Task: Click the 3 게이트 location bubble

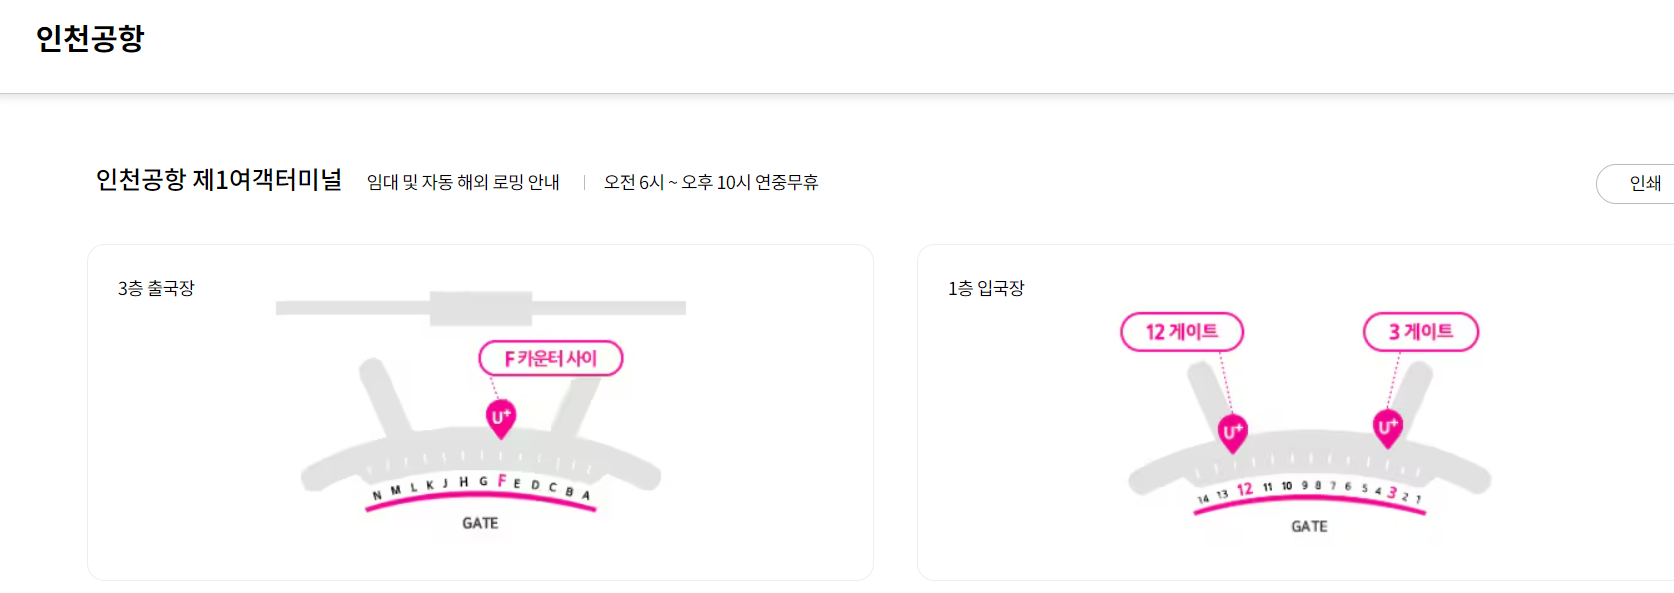Action: [1420, 331]
